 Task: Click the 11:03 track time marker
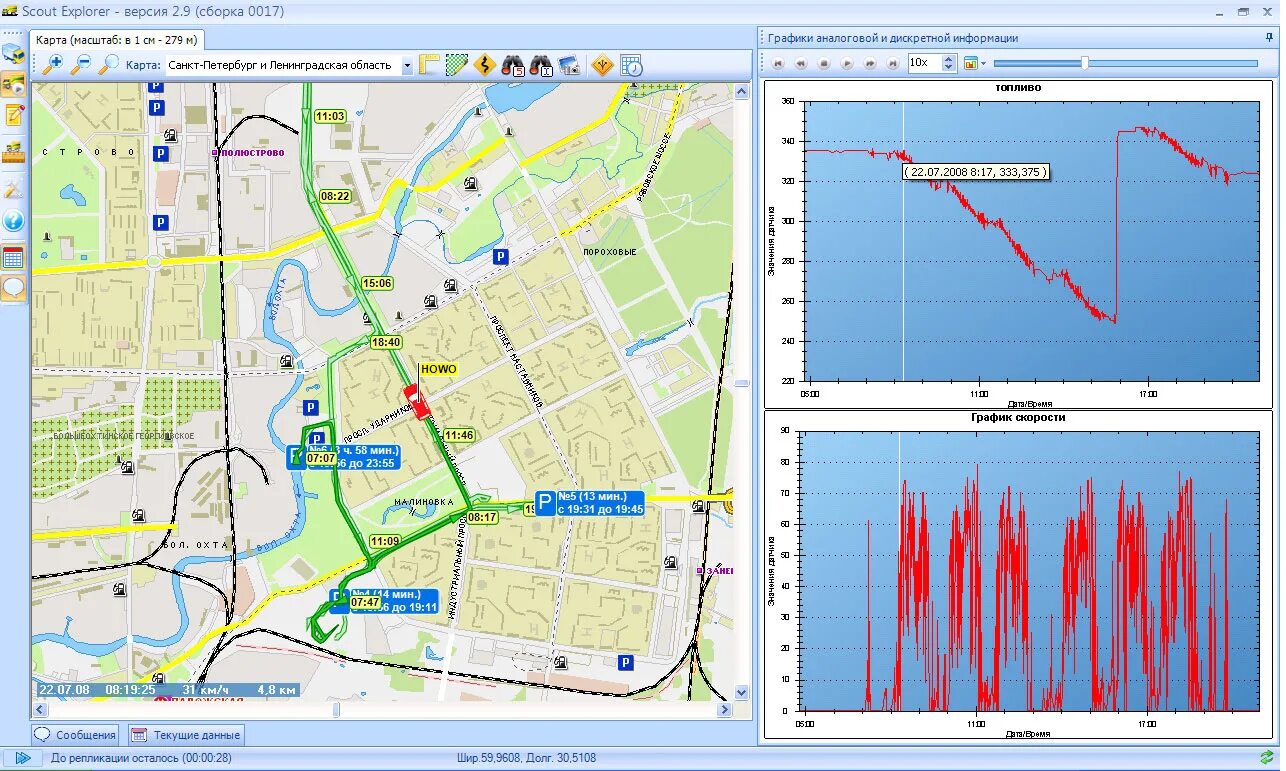point(330,116)
